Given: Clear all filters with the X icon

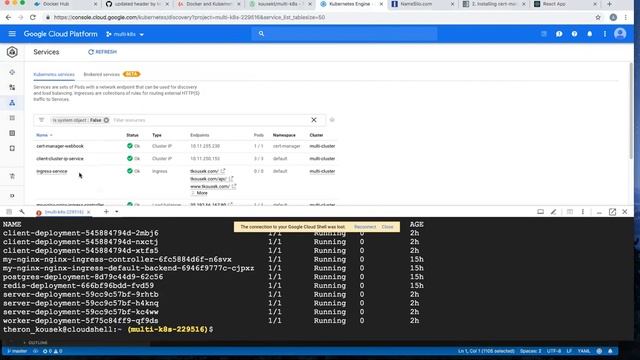Looking at the screenshot, I should coord(314,120).
